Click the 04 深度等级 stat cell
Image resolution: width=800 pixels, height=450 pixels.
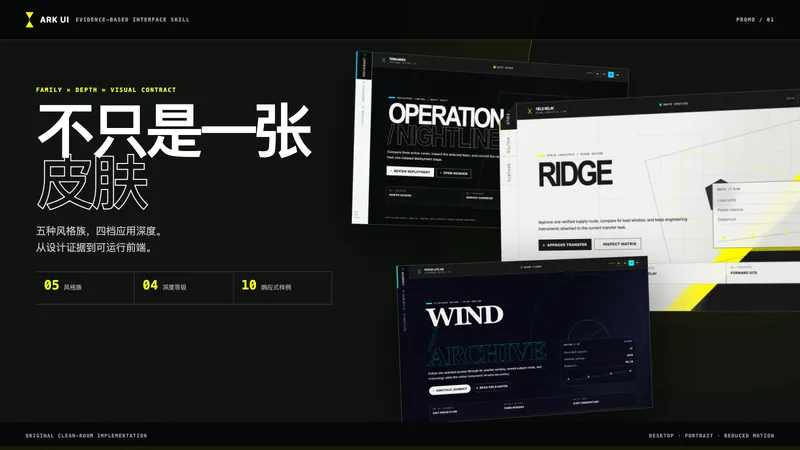click(x=184, y=288)
